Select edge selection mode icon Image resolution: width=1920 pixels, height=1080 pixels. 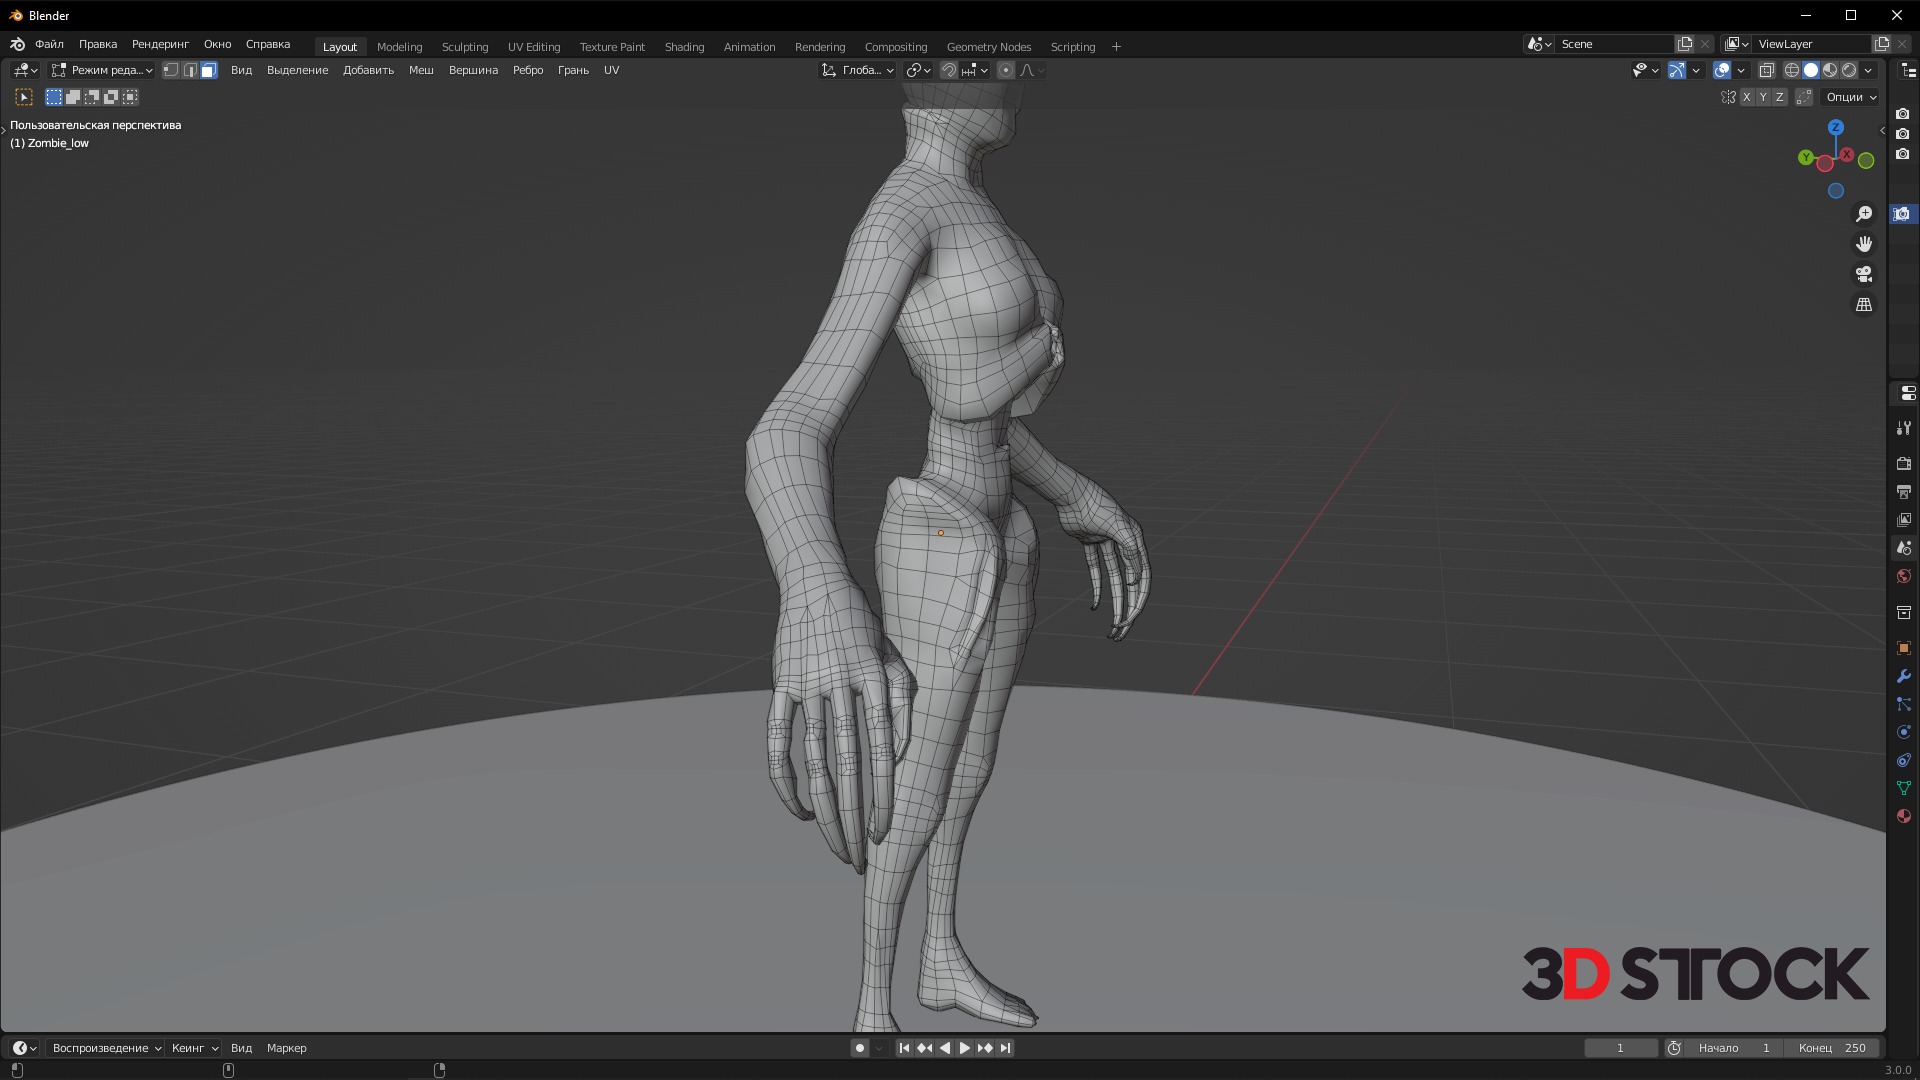pyautogui.click(x=190, y=70)
